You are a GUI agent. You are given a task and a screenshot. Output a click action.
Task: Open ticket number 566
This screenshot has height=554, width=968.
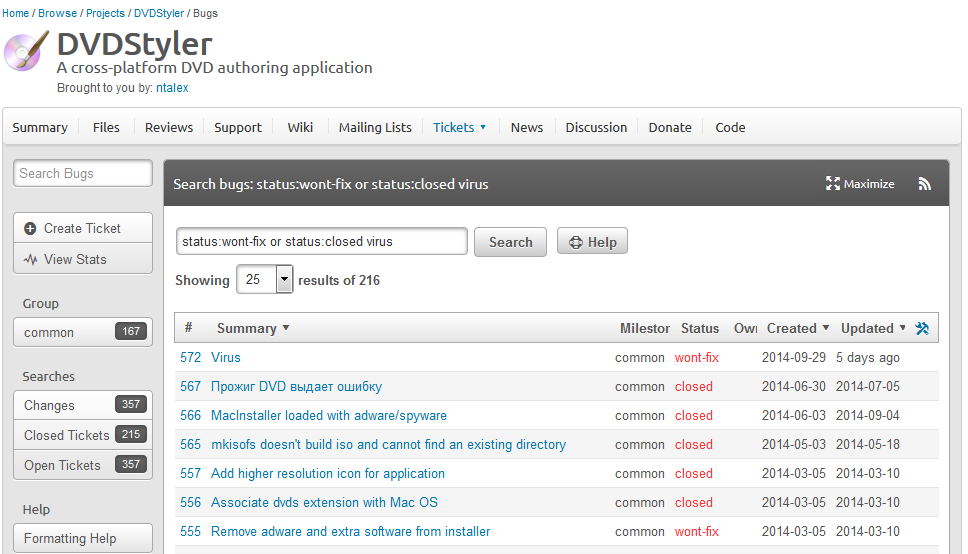[190, 415]
